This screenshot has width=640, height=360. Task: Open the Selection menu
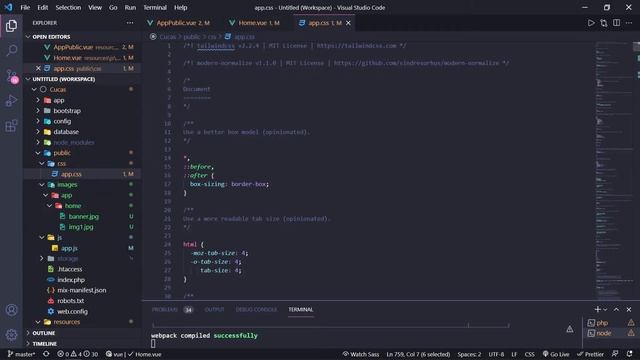tap(68, 7)
